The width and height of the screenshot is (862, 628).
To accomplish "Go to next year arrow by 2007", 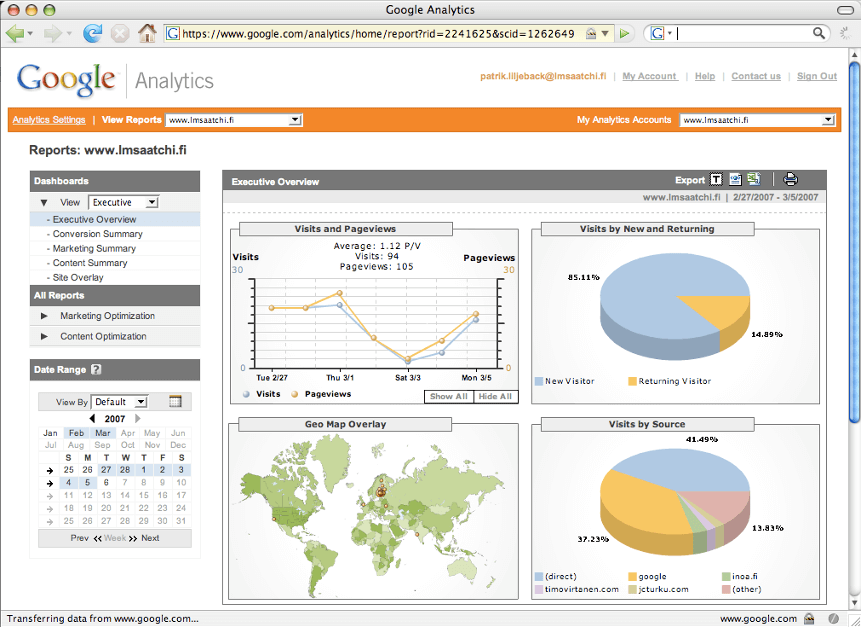I will [x=137, y=419].
